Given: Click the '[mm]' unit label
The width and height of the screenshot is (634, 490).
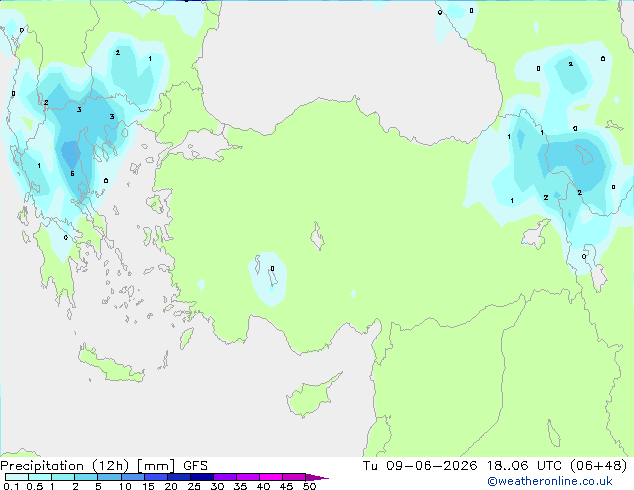Looking at the screenshot, I should tap(156, 466).
